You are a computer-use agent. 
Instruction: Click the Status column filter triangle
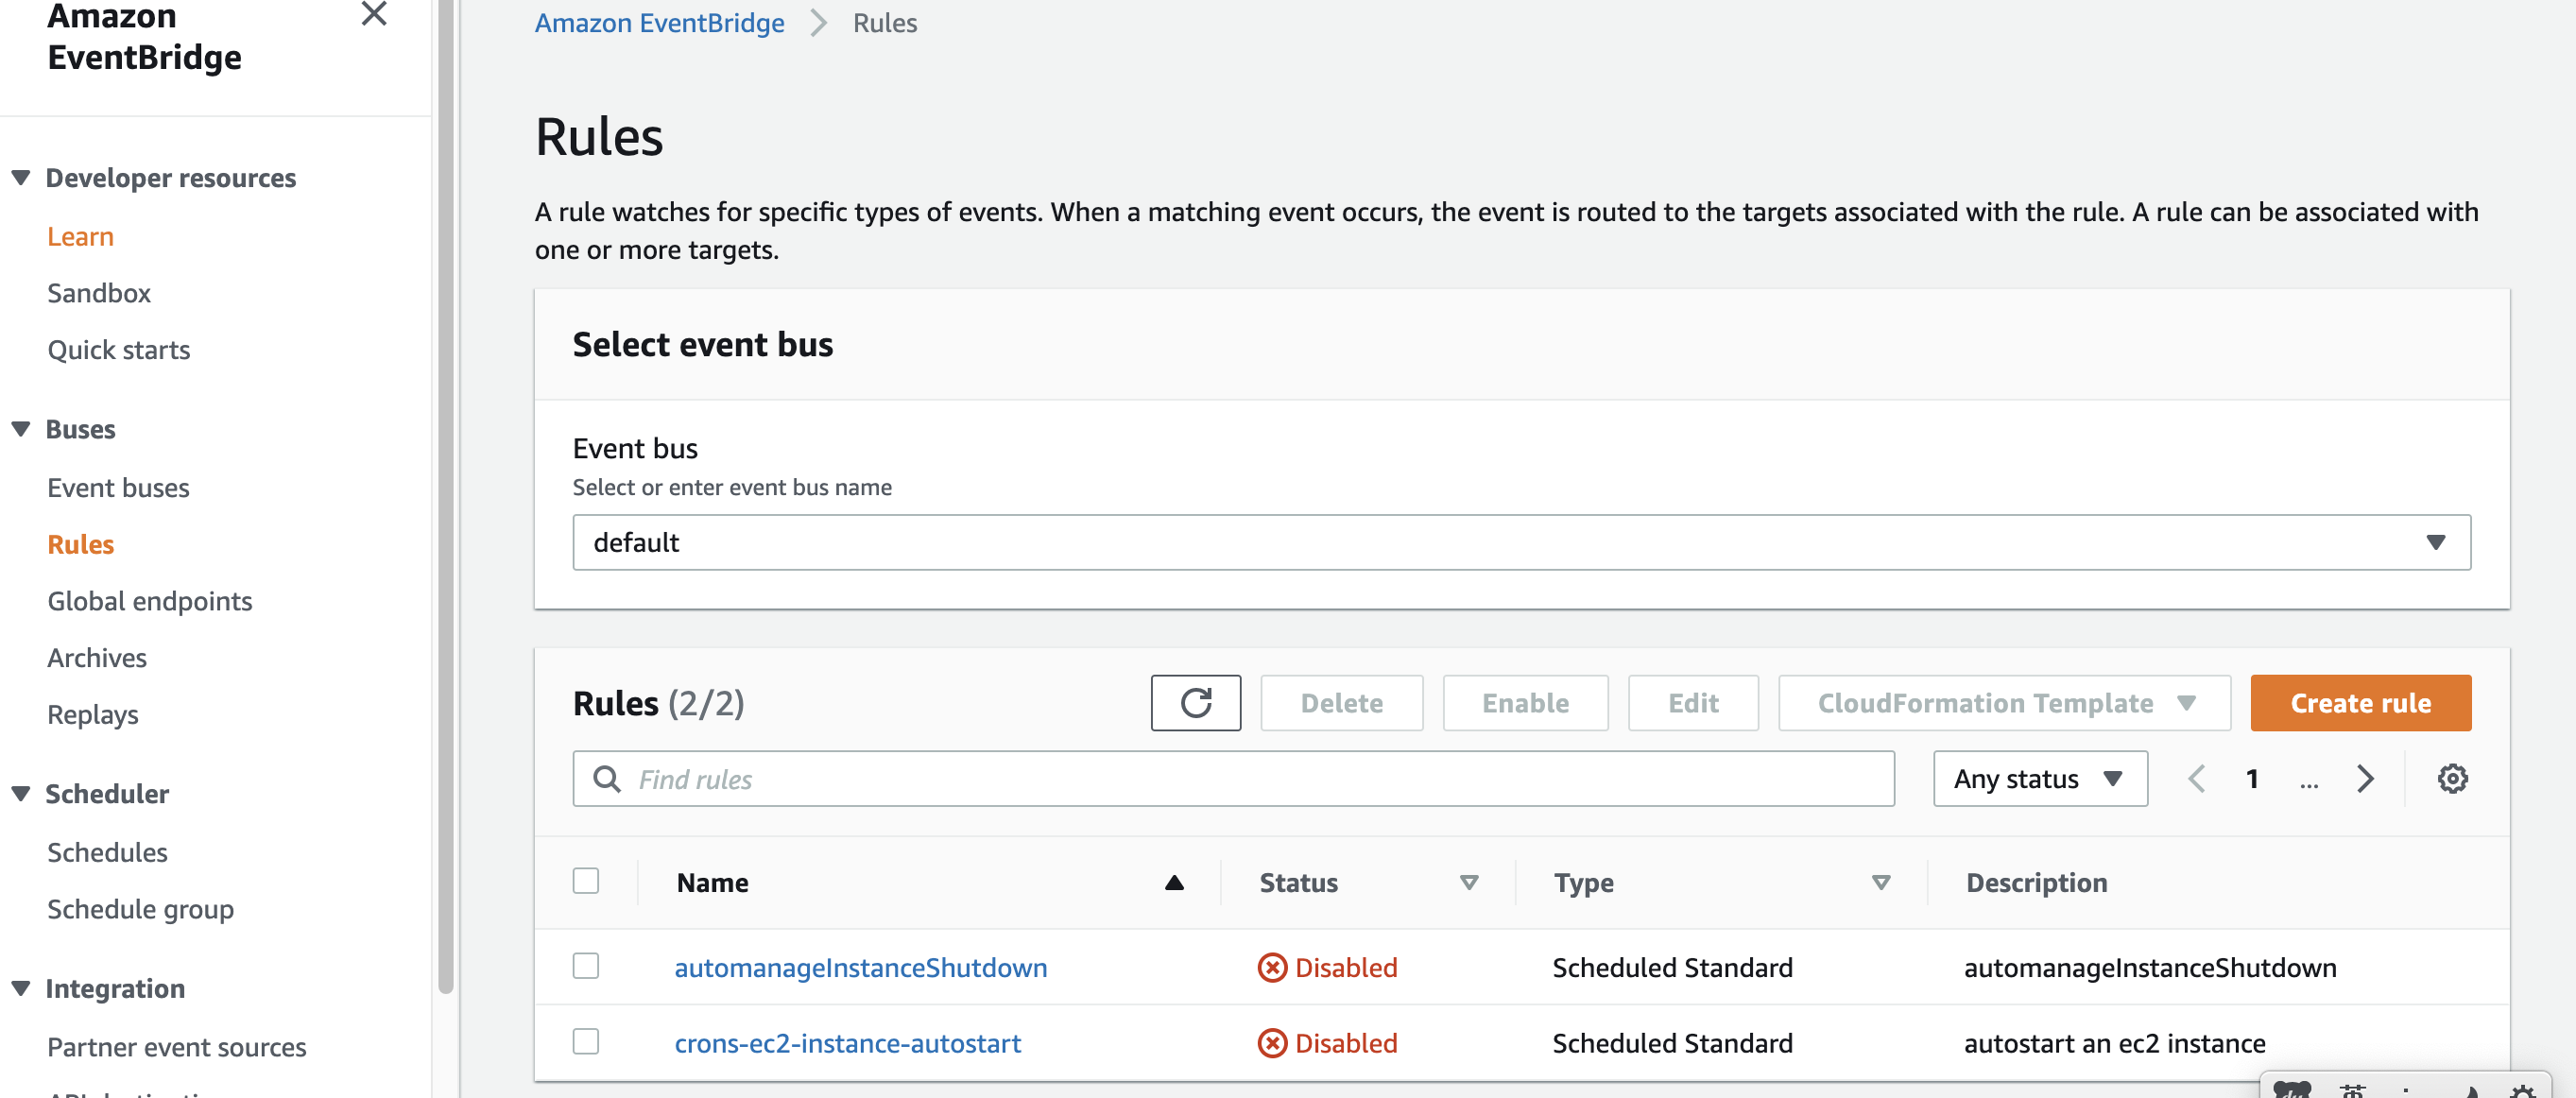[x=1468, y=883]
